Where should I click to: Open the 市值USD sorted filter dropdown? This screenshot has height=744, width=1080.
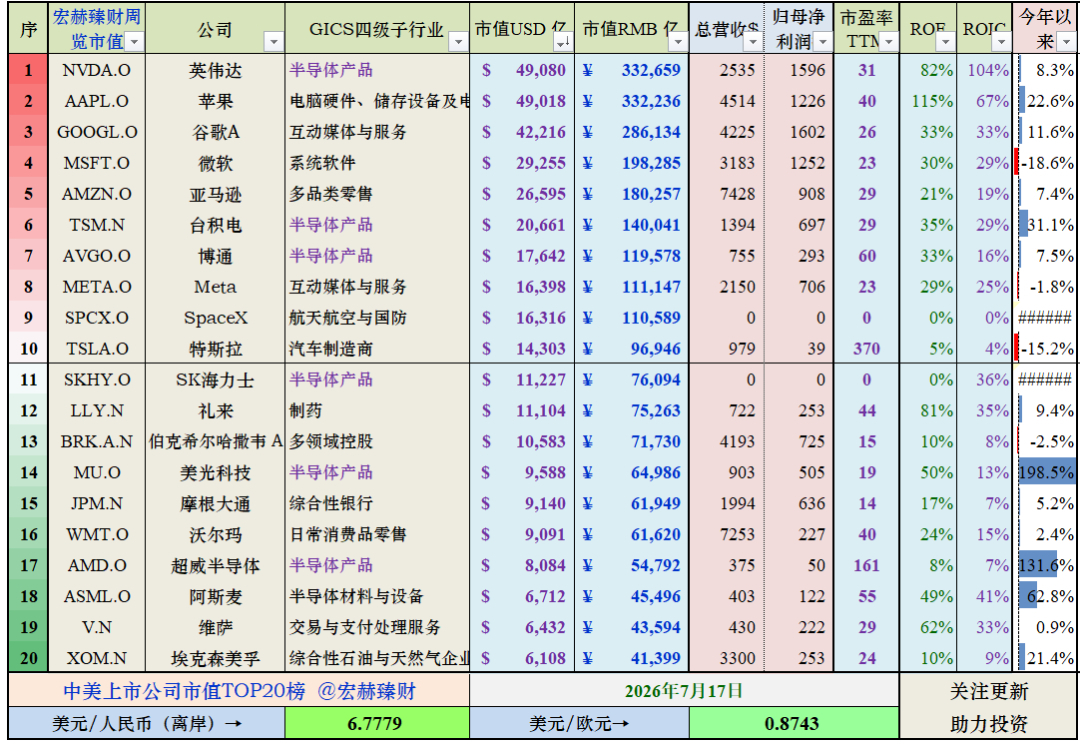pos(563,42)
